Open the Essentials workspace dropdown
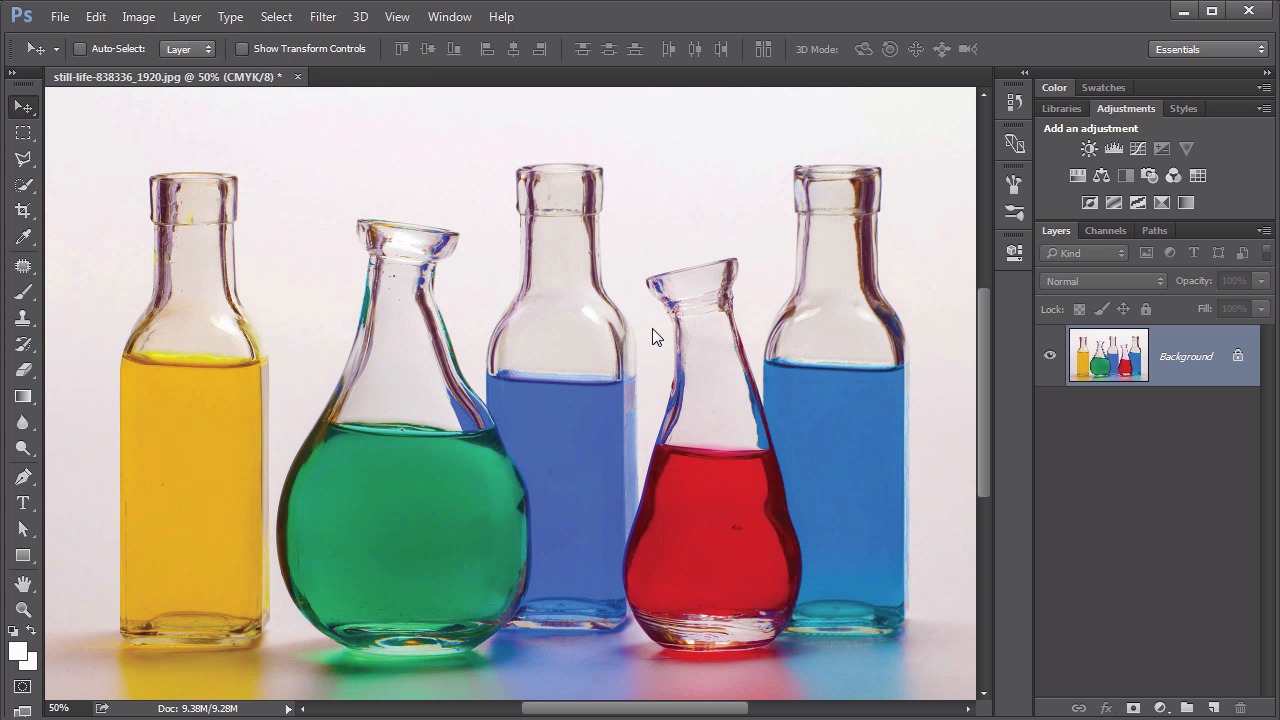The image size is (1280, 720). coord(1208,49)
